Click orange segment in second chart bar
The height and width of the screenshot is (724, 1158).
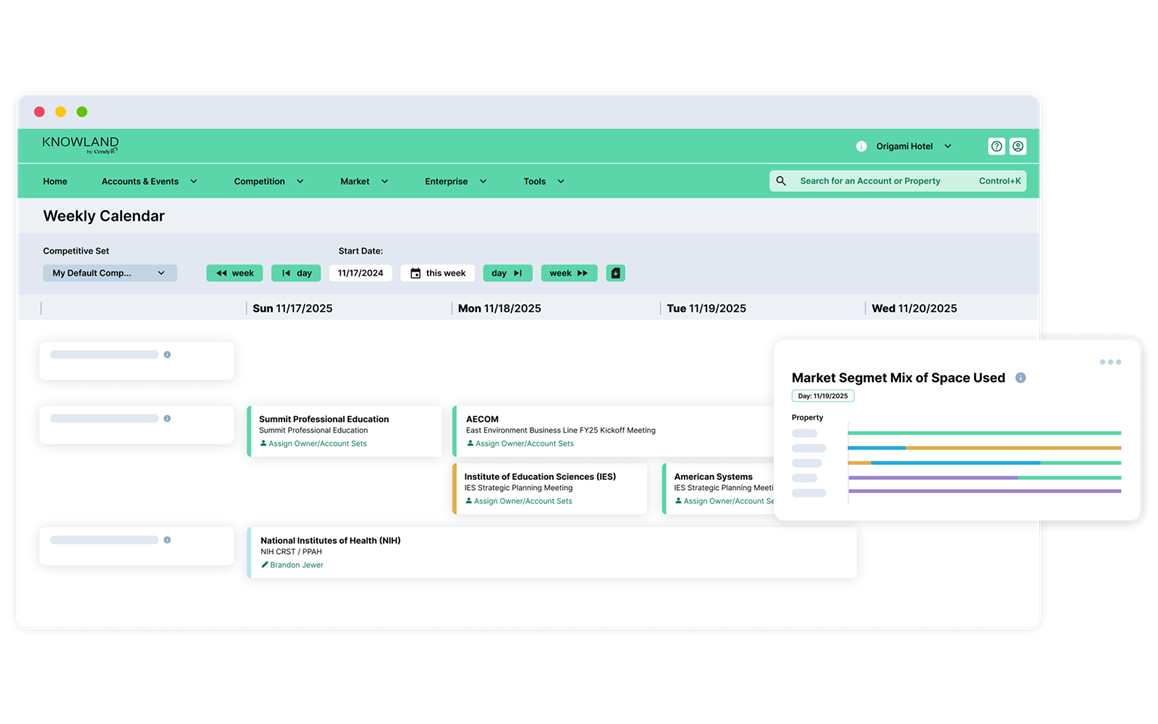coord(1013,448)
